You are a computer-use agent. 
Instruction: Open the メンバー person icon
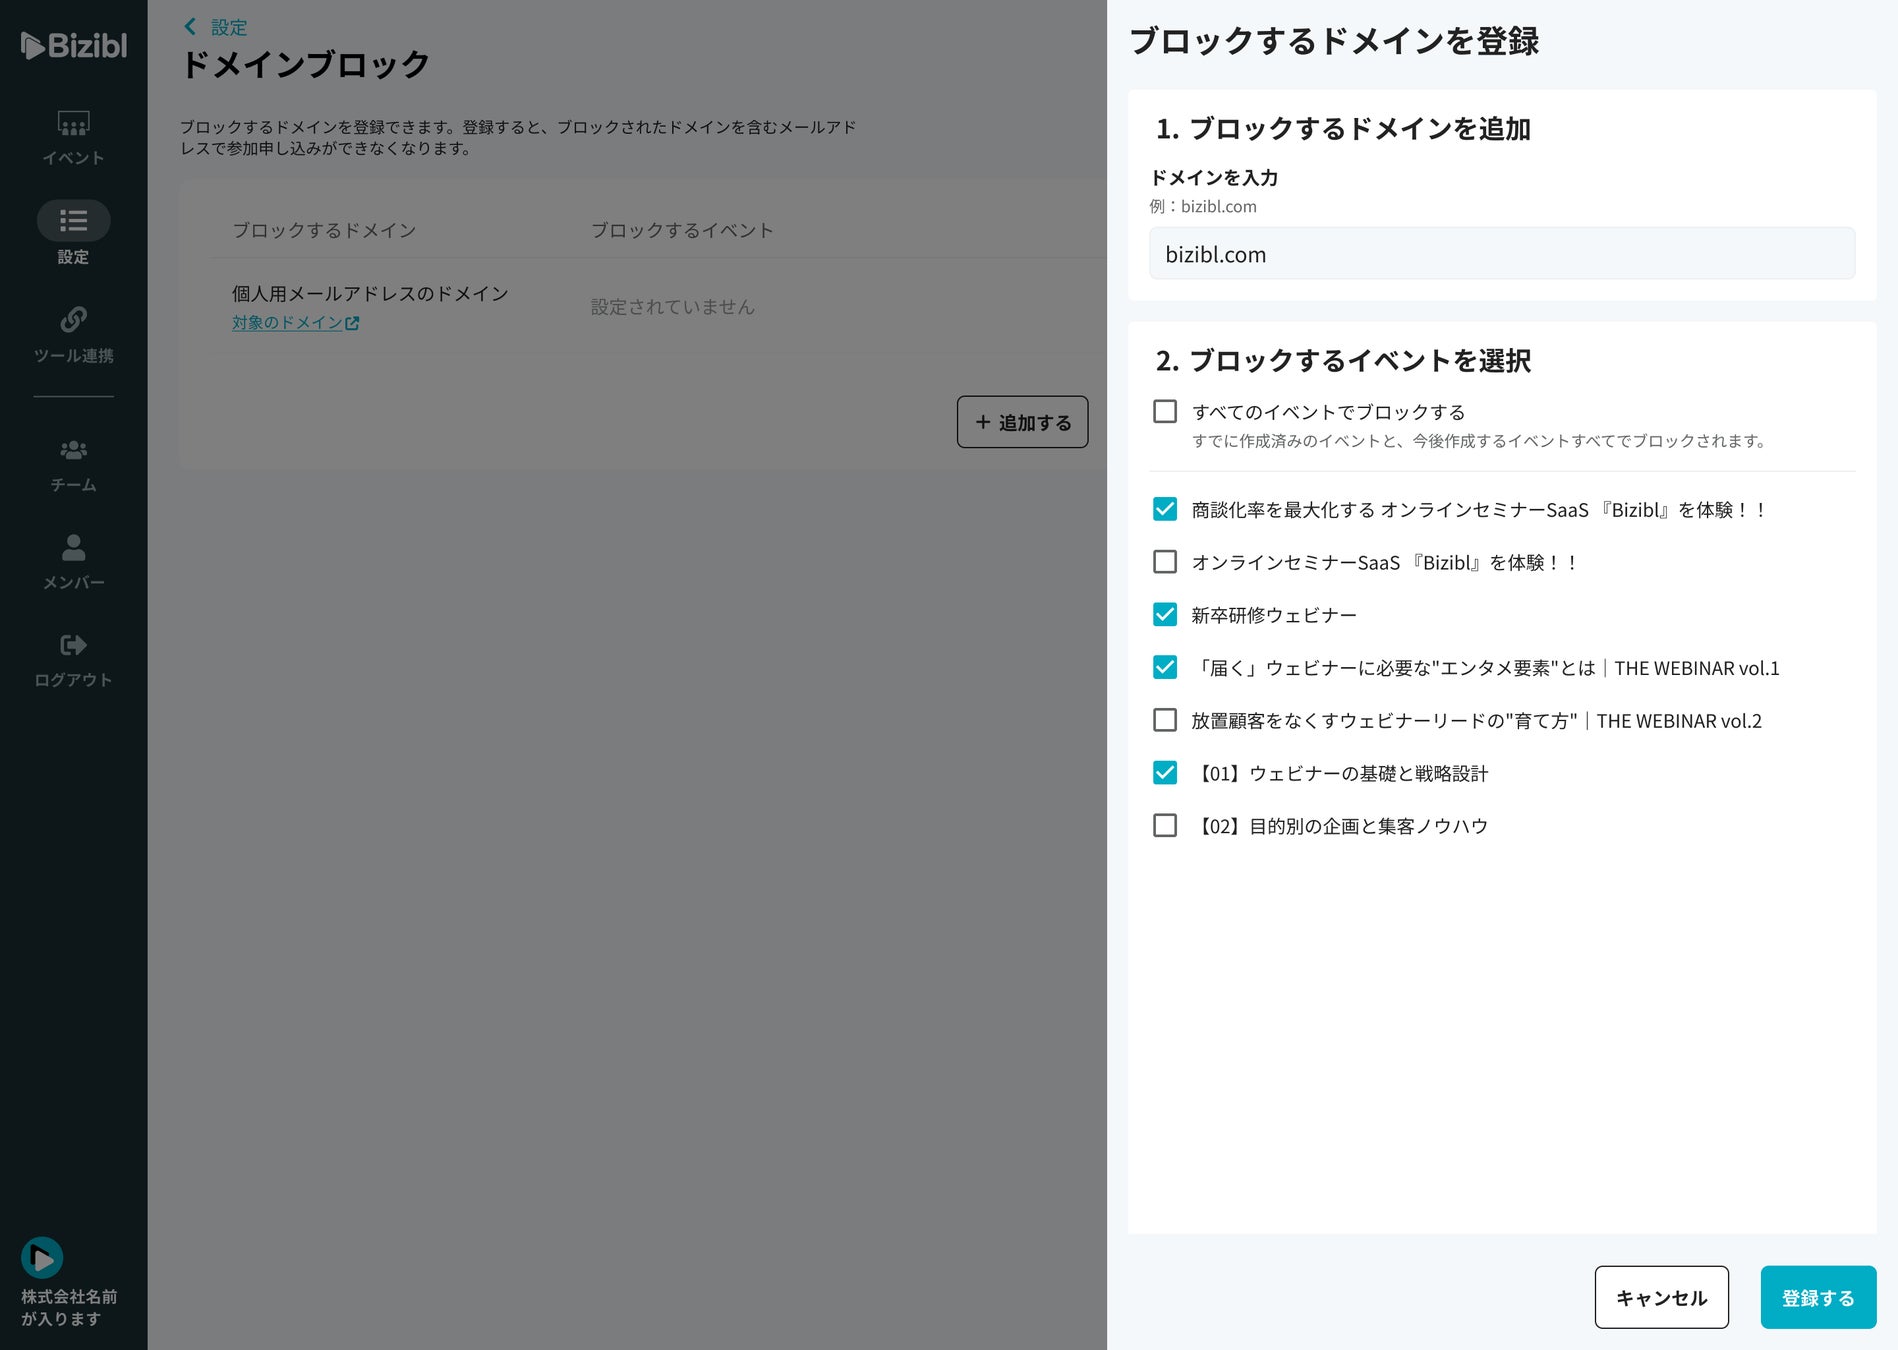73,547
